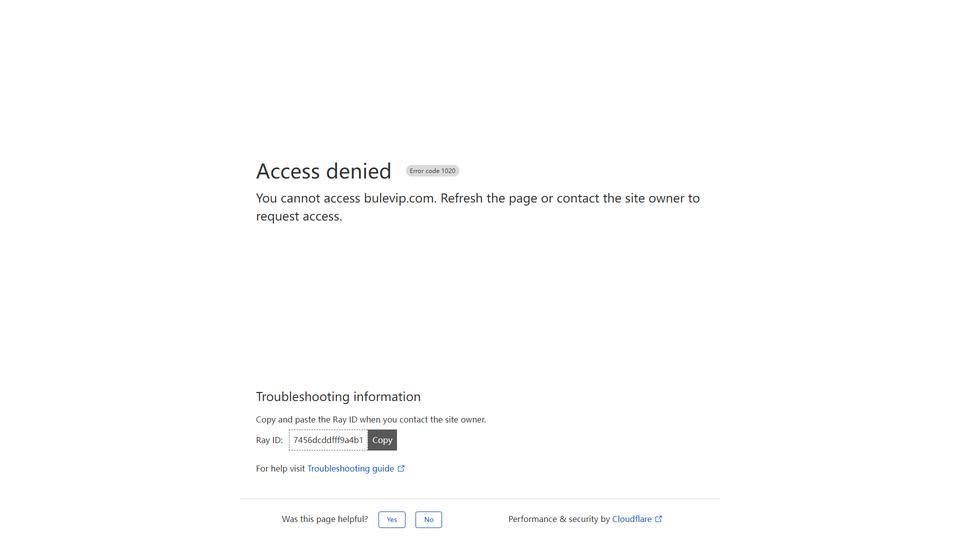Click the 'For help visit' text
This screenshot has width=960, height=540.
[x=280, y=468]
